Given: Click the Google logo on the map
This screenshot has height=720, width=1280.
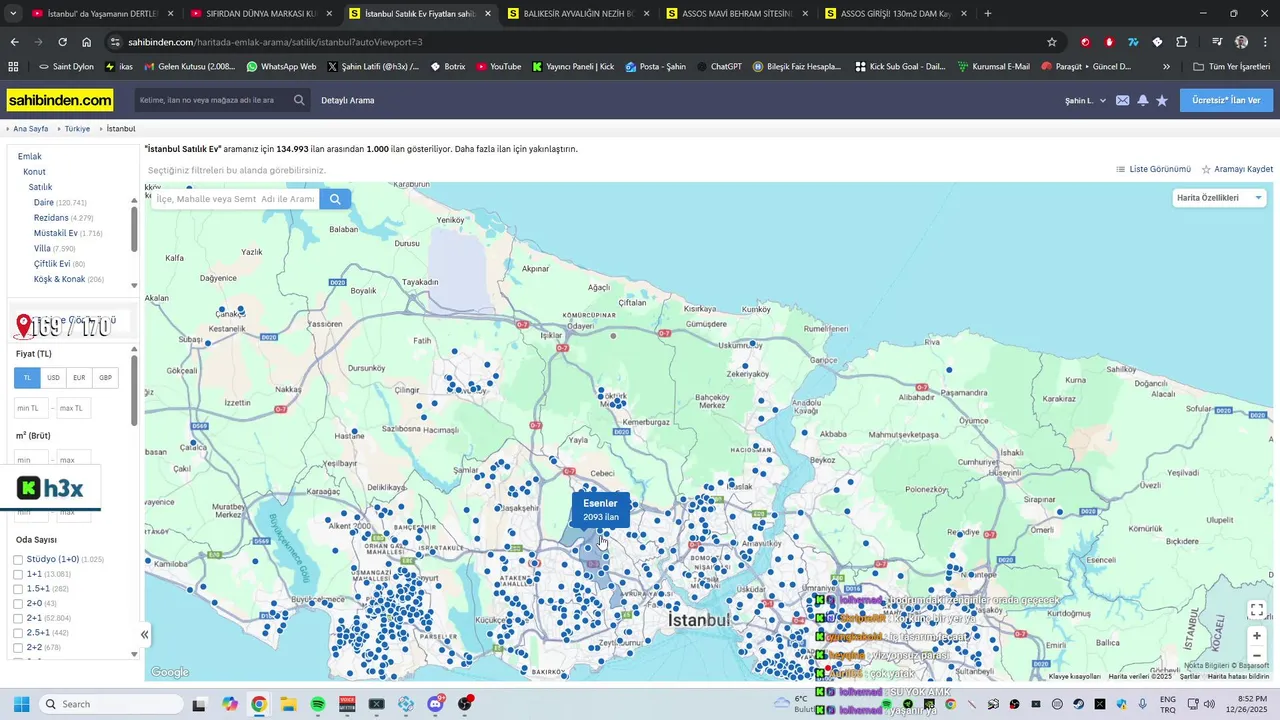Looking at the screenshot, I should pos(170,672).
